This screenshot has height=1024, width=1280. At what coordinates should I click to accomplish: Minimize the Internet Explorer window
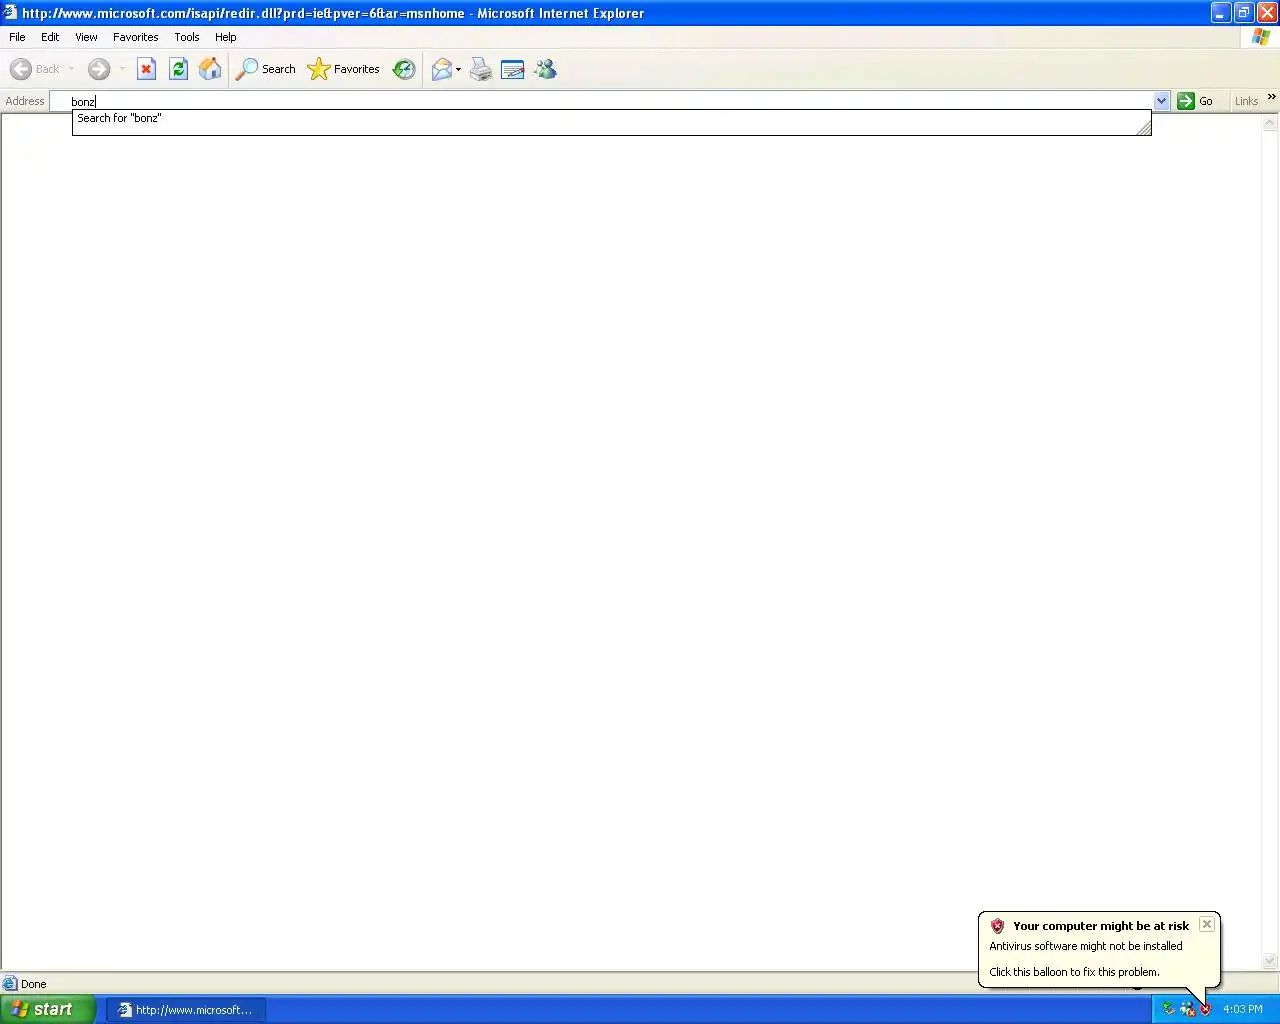[x=1221, y=13]
